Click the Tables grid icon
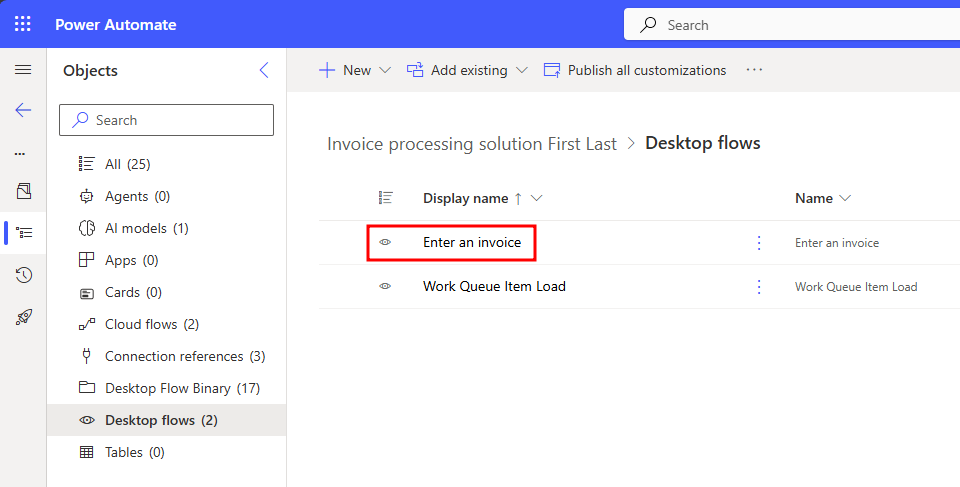The width and height of the screenshot is (960, 487). 87,452
